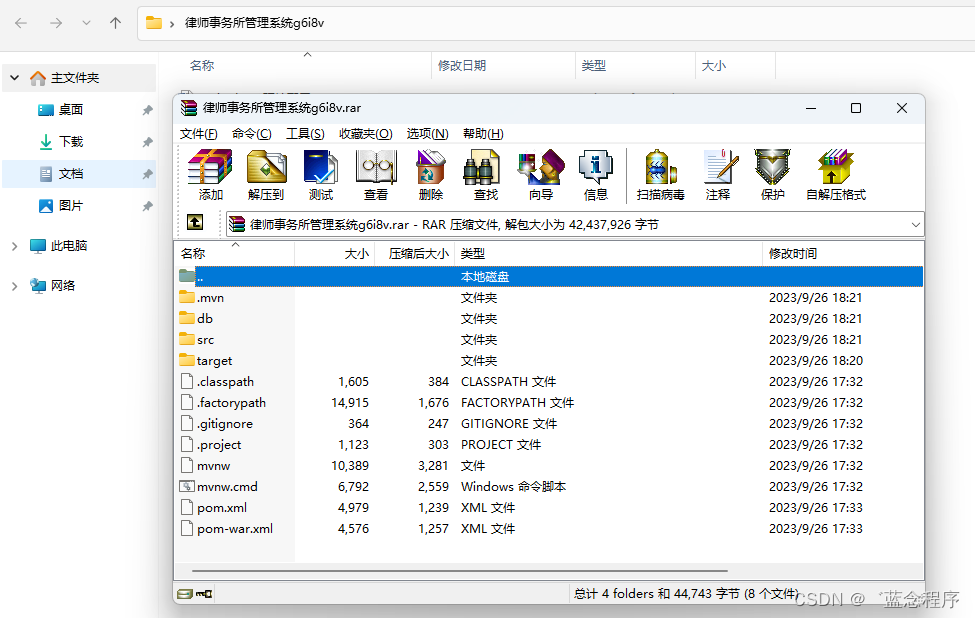Click Explorer up arrow button

point(116,23)
